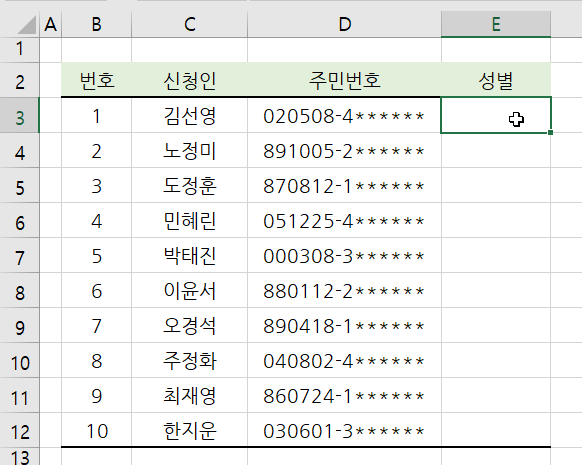Click the 번호 header cell
582x465 pixels.
(x=97, y=80)
